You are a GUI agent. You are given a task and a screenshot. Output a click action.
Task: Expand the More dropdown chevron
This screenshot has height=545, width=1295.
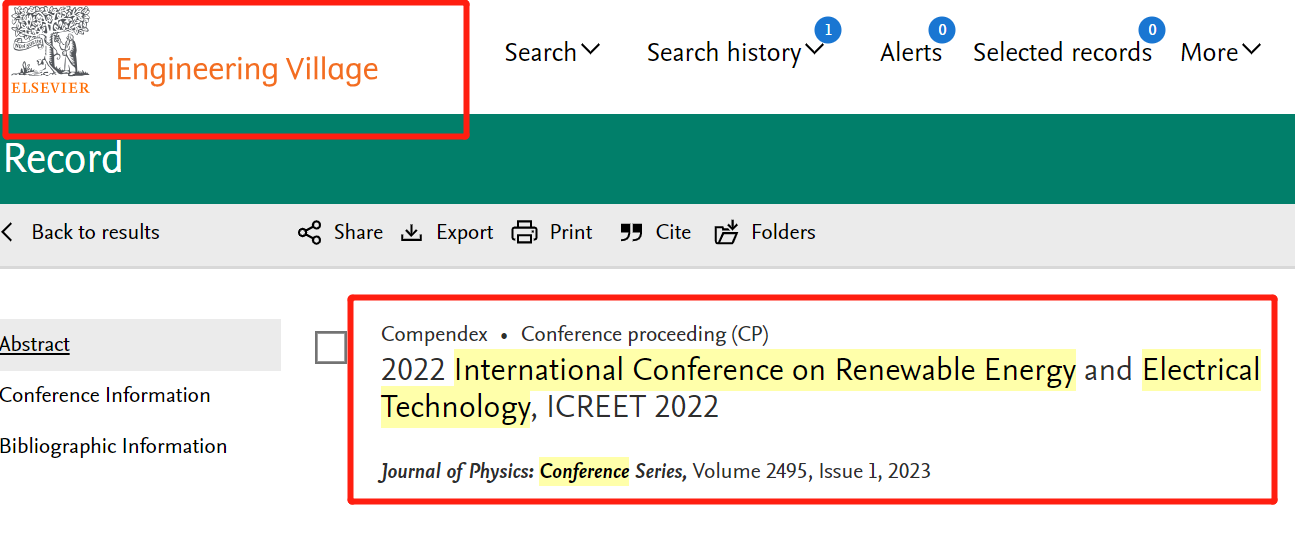click(1252, 49)
